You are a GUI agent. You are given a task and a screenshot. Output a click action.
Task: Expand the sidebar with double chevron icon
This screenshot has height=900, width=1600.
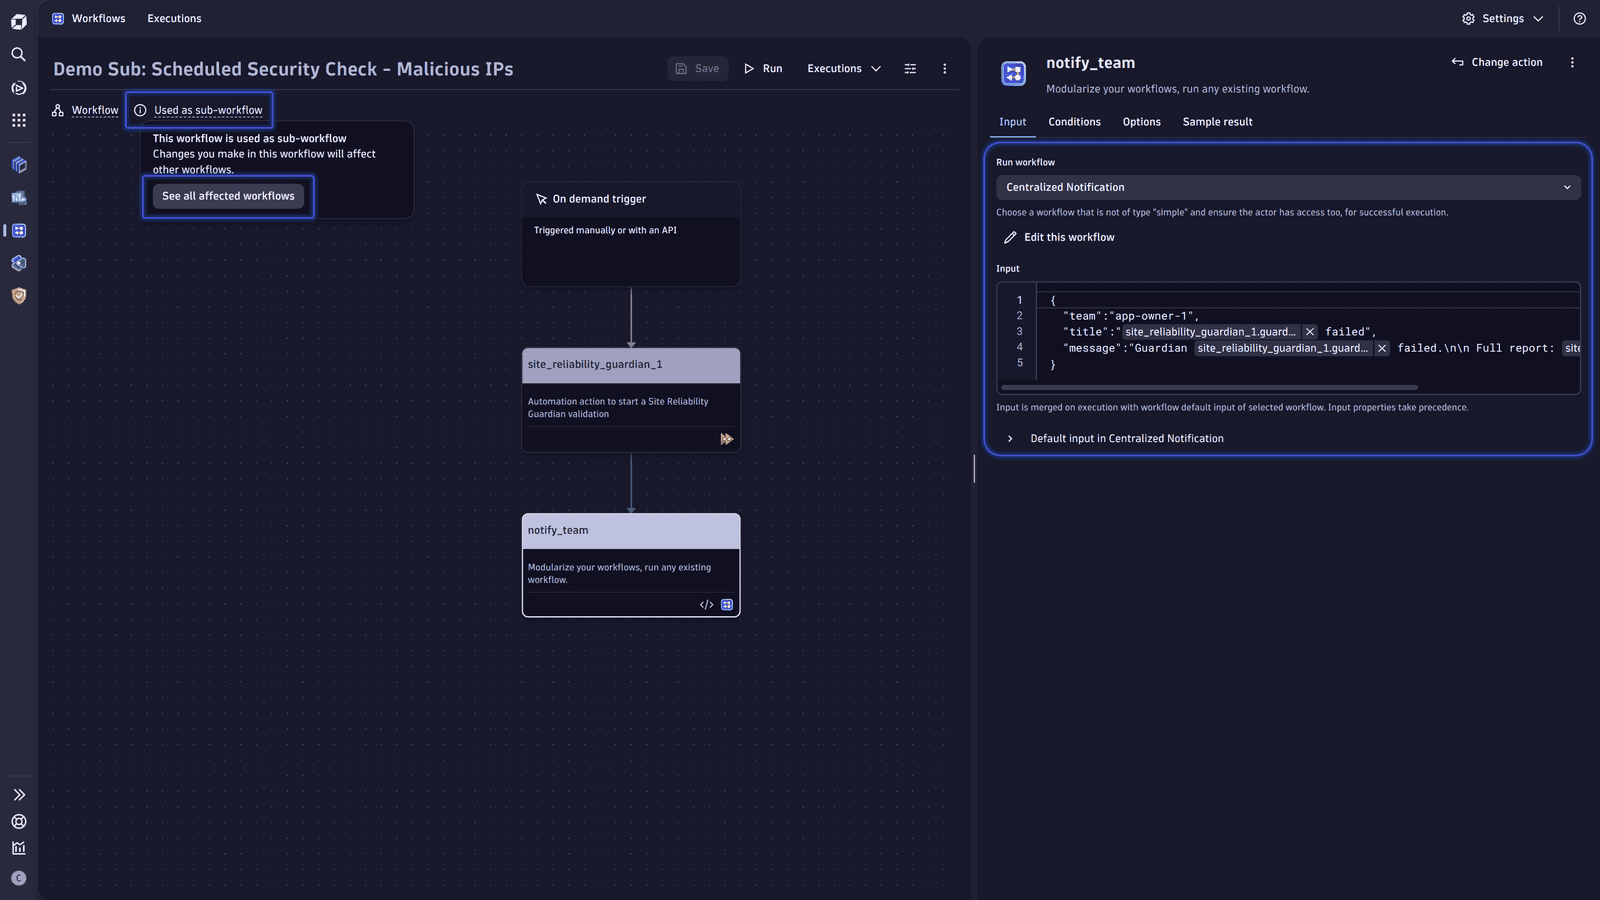(x=18, y=795)
